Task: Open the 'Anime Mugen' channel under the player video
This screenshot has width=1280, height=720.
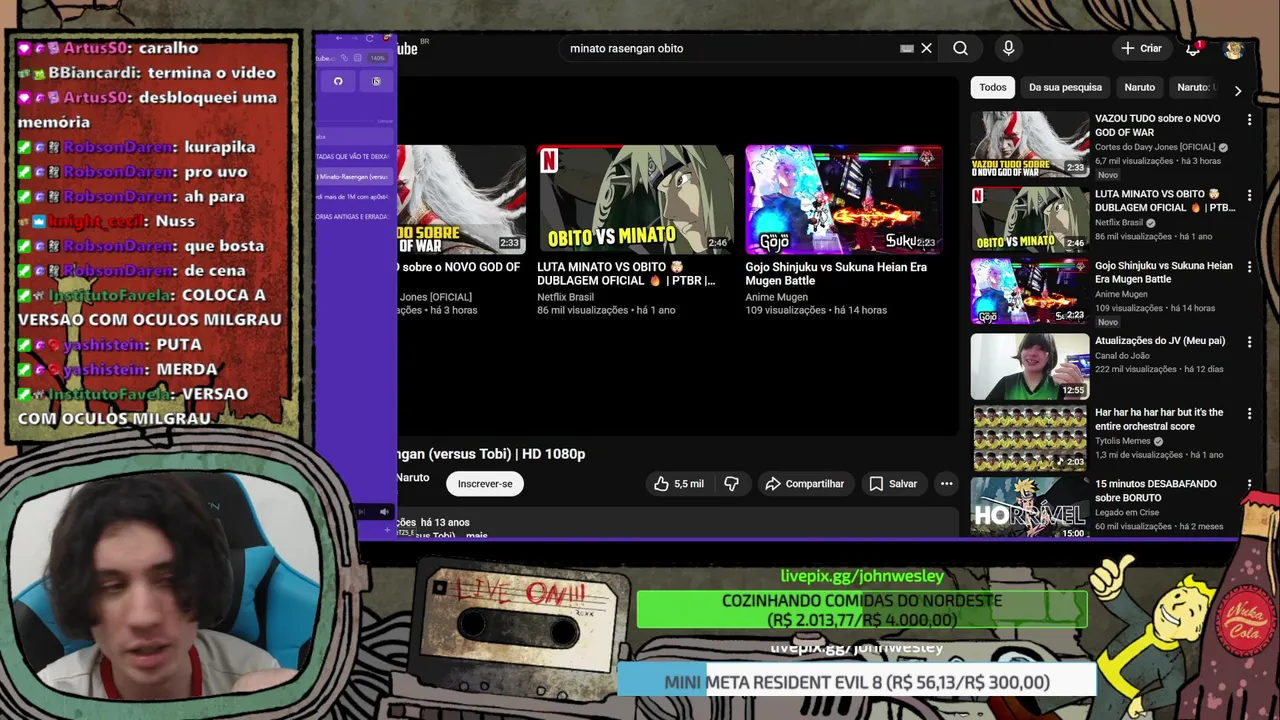Action: pos(776,297)
